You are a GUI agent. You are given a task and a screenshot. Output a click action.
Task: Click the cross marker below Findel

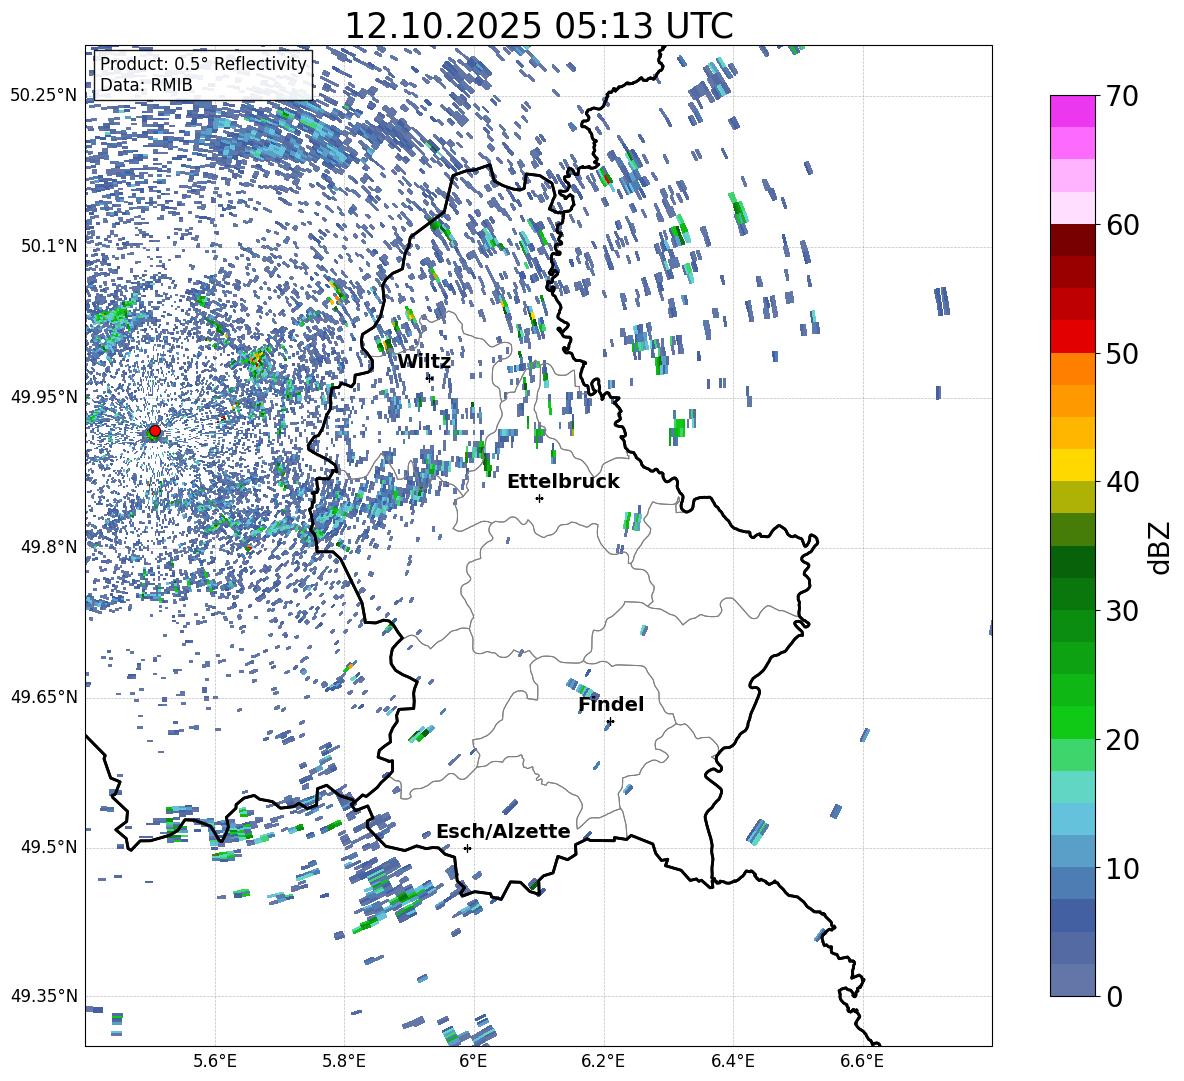point(610,722)
